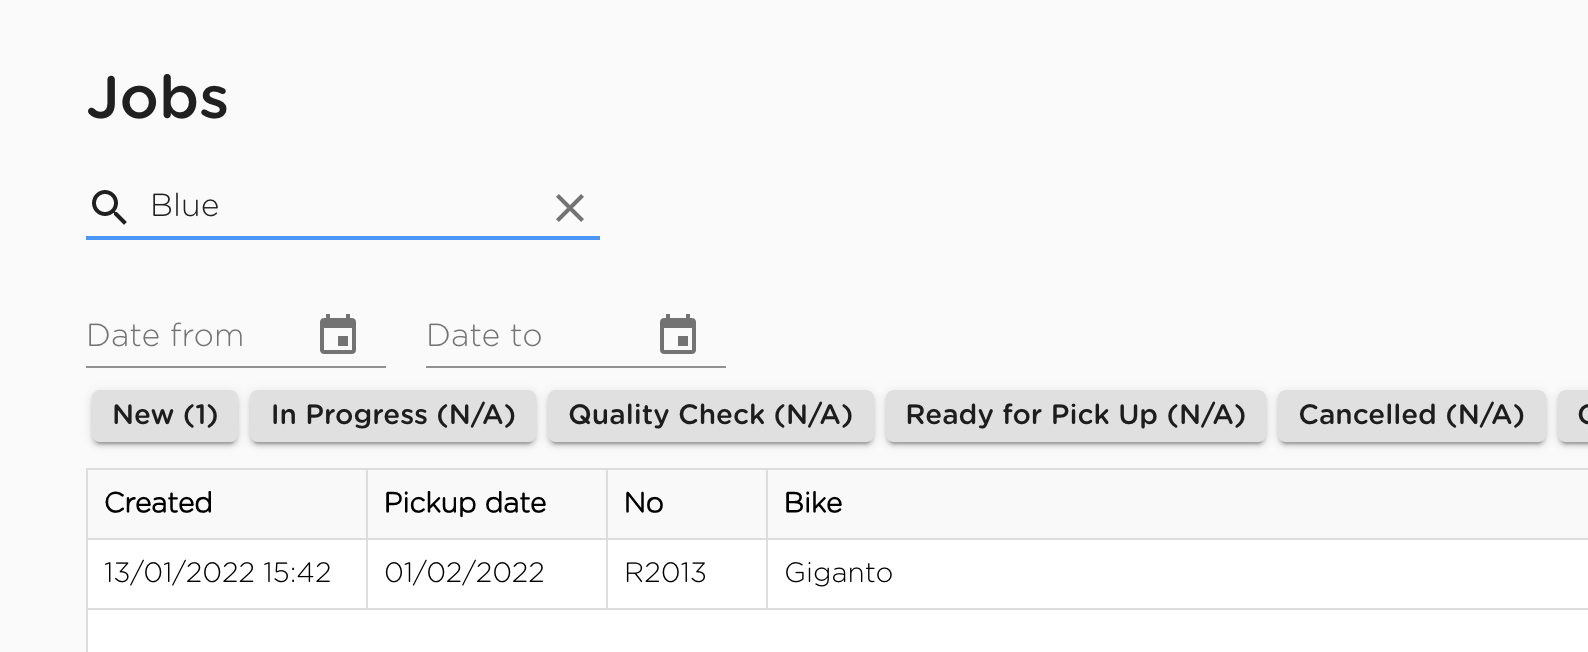
Task: Click the 01/02/2022 pickup date cell
Action: point(464,573)
